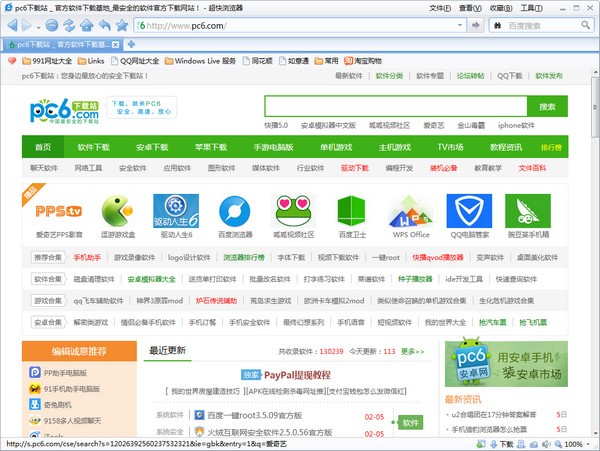
Task: Click the magnifier in Baidu search box
Action: coord(585,25)
